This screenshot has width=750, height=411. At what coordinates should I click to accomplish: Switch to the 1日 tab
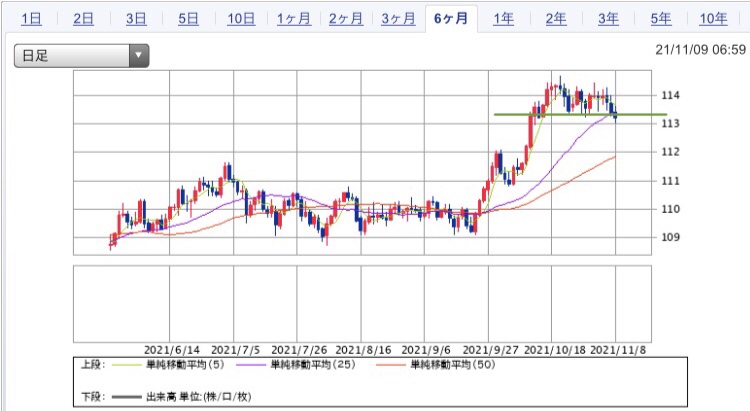[x=32, y=19]
